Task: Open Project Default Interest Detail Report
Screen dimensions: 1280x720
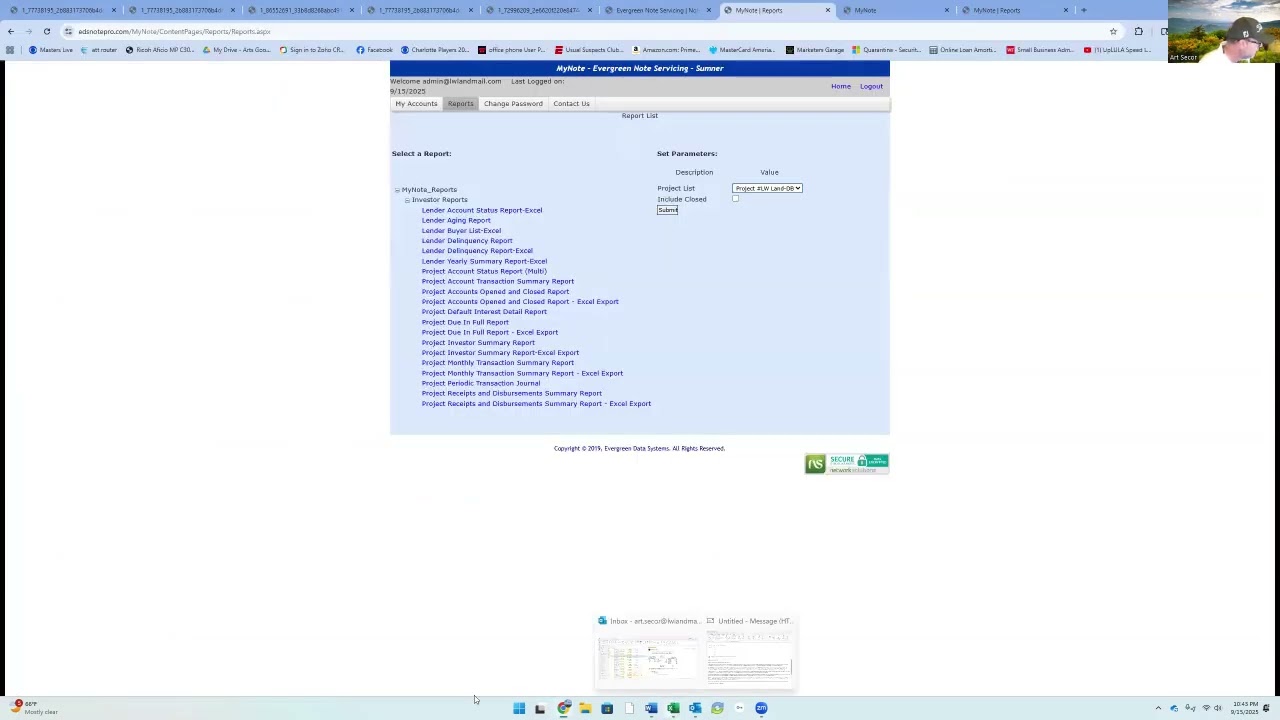Action: tap(484, 311)
